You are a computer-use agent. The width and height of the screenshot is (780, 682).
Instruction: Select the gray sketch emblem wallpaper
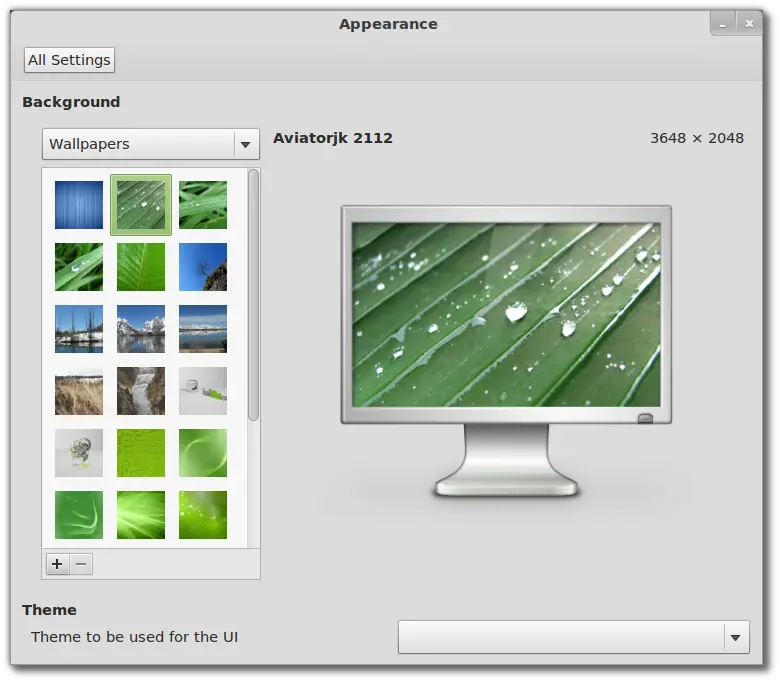click(79, 453)
